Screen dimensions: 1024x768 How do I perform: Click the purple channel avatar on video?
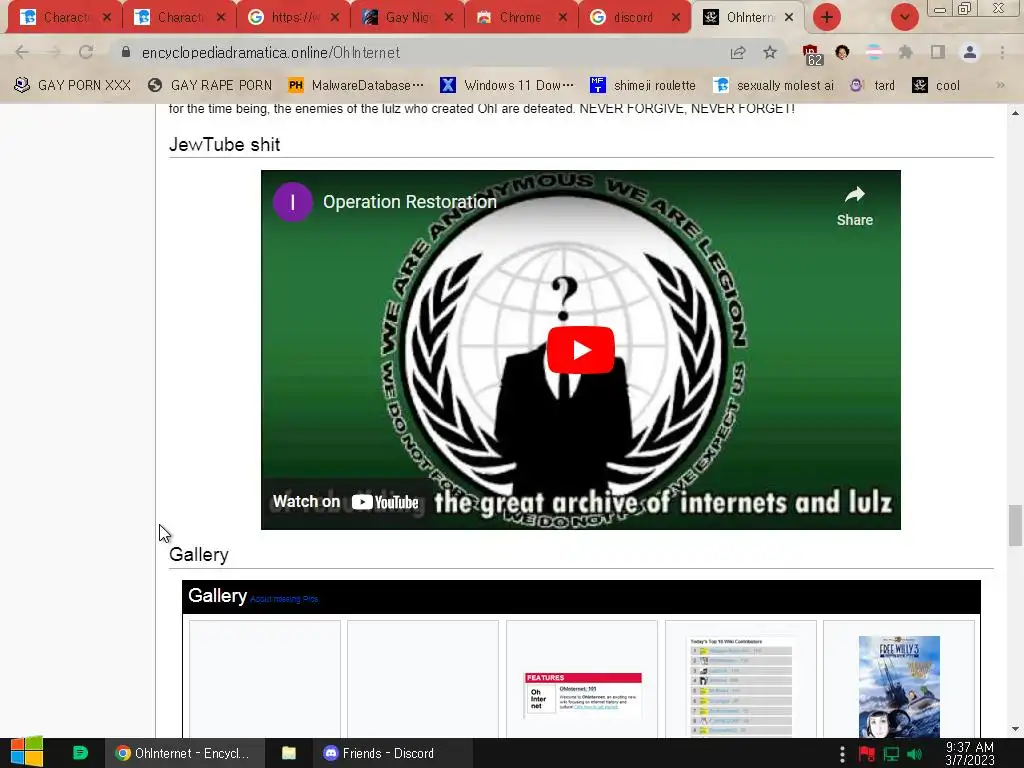pos(292,202)
